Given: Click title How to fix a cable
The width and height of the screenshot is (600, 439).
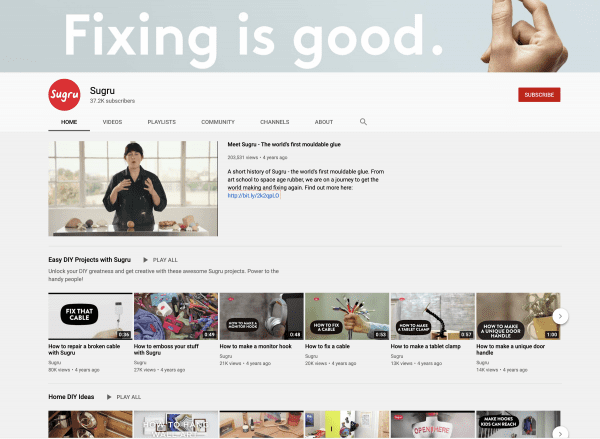Looking at the screenshot, I should point(328,346).
